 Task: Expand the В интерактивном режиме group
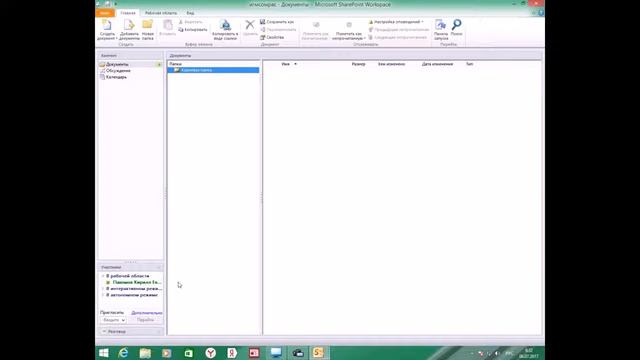(103, 289)
